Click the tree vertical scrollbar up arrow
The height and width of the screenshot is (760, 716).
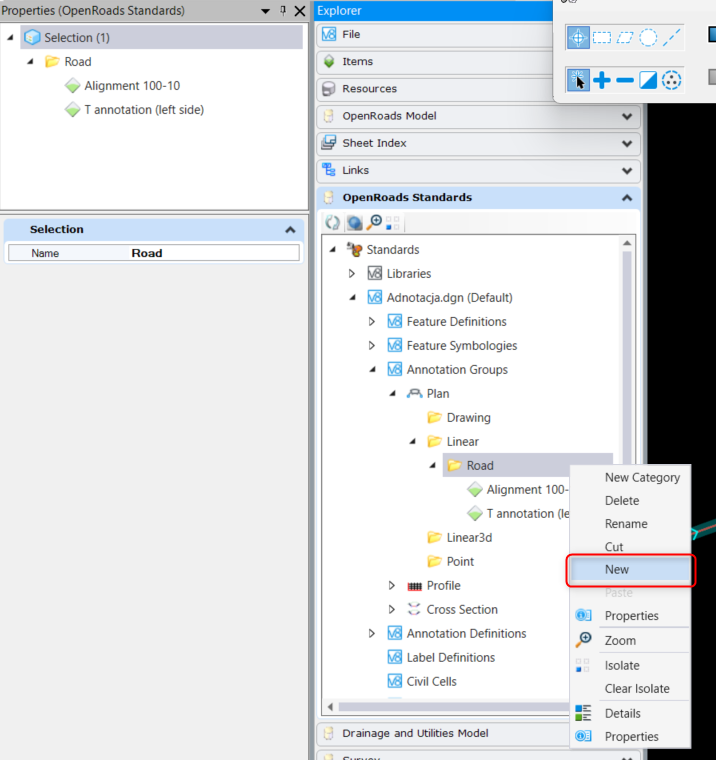click(627, 243)
